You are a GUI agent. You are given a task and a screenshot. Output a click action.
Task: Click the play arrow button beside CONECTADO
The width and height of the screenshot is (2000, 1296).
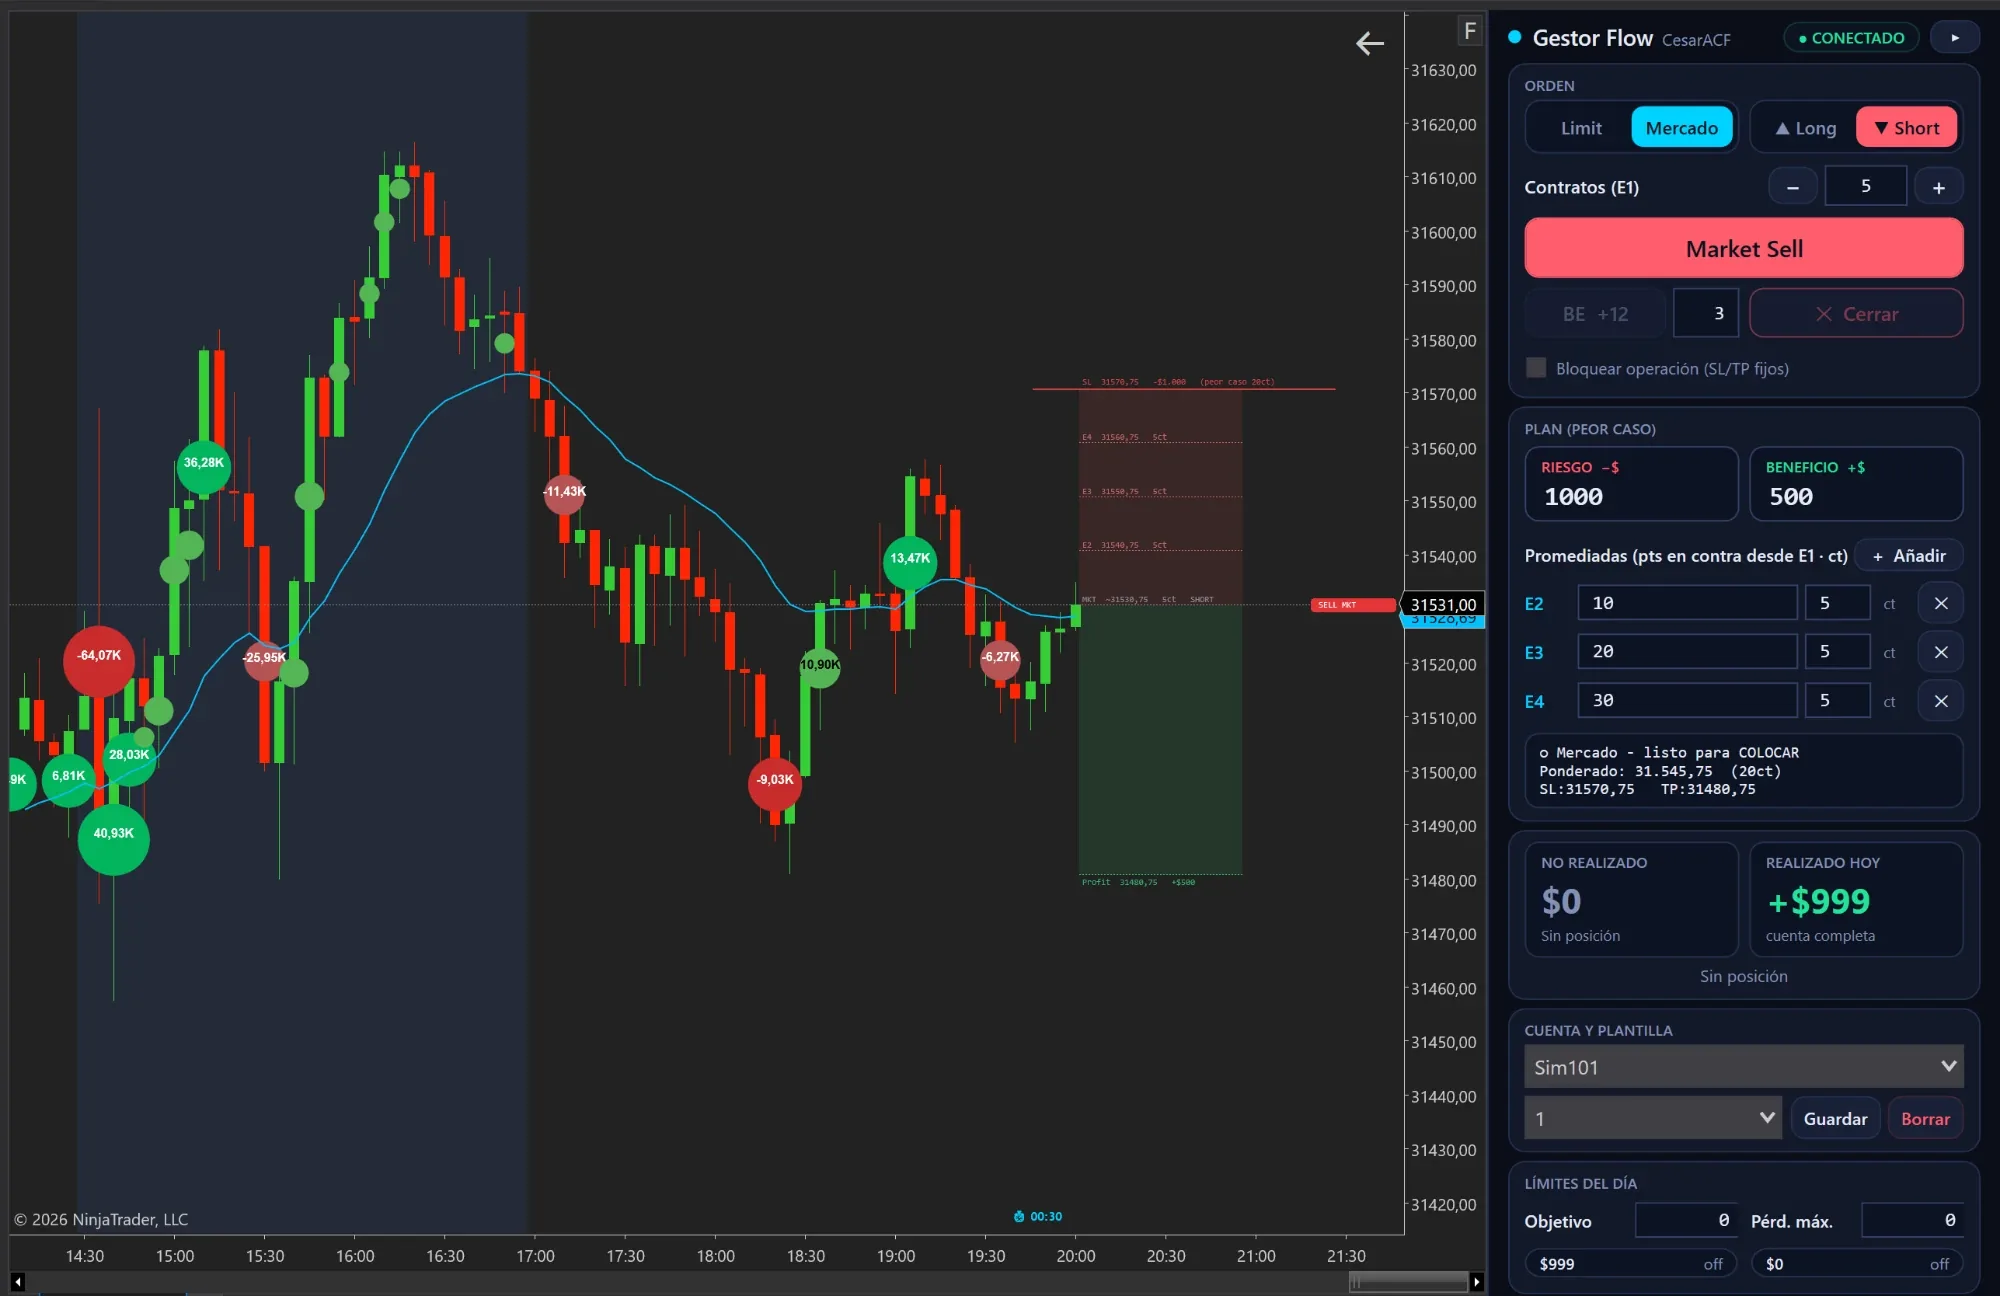pyautogui.click(x=1955, y=38)
